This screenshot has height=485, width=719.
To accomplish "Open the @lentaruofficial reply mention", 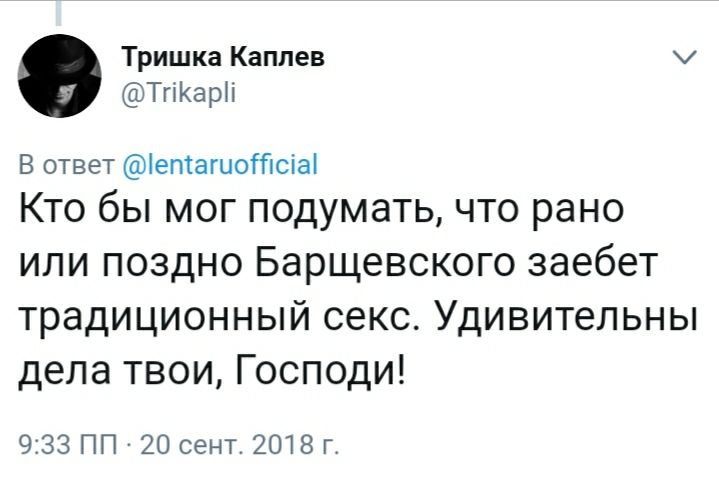I will point(218,164).
